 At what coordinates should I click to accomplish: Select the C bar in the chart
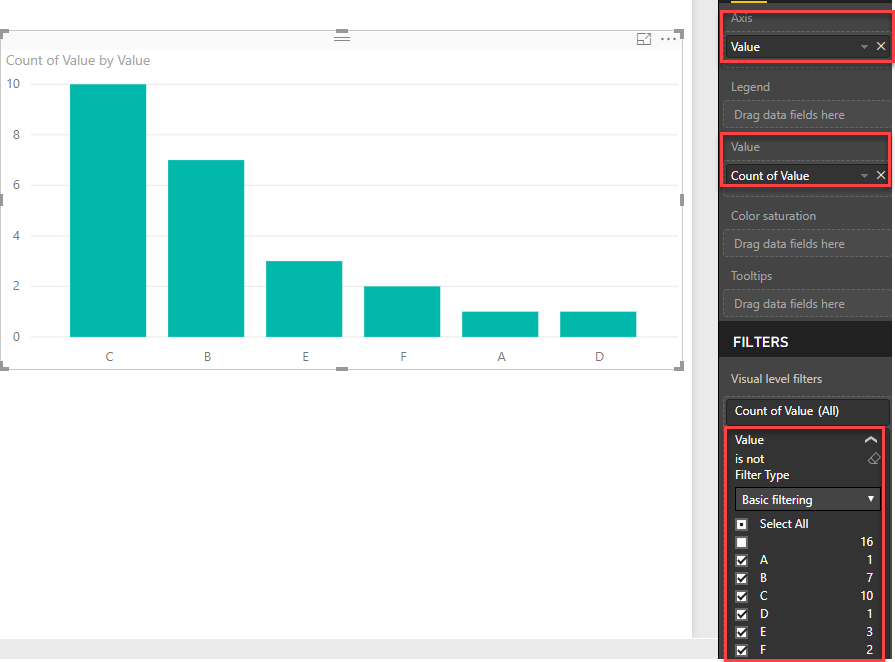[108, 211]
